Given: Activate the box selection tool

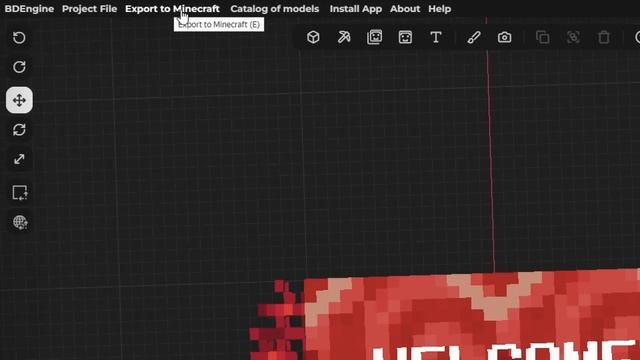Looking at the screenshot, I should (20, 193).
